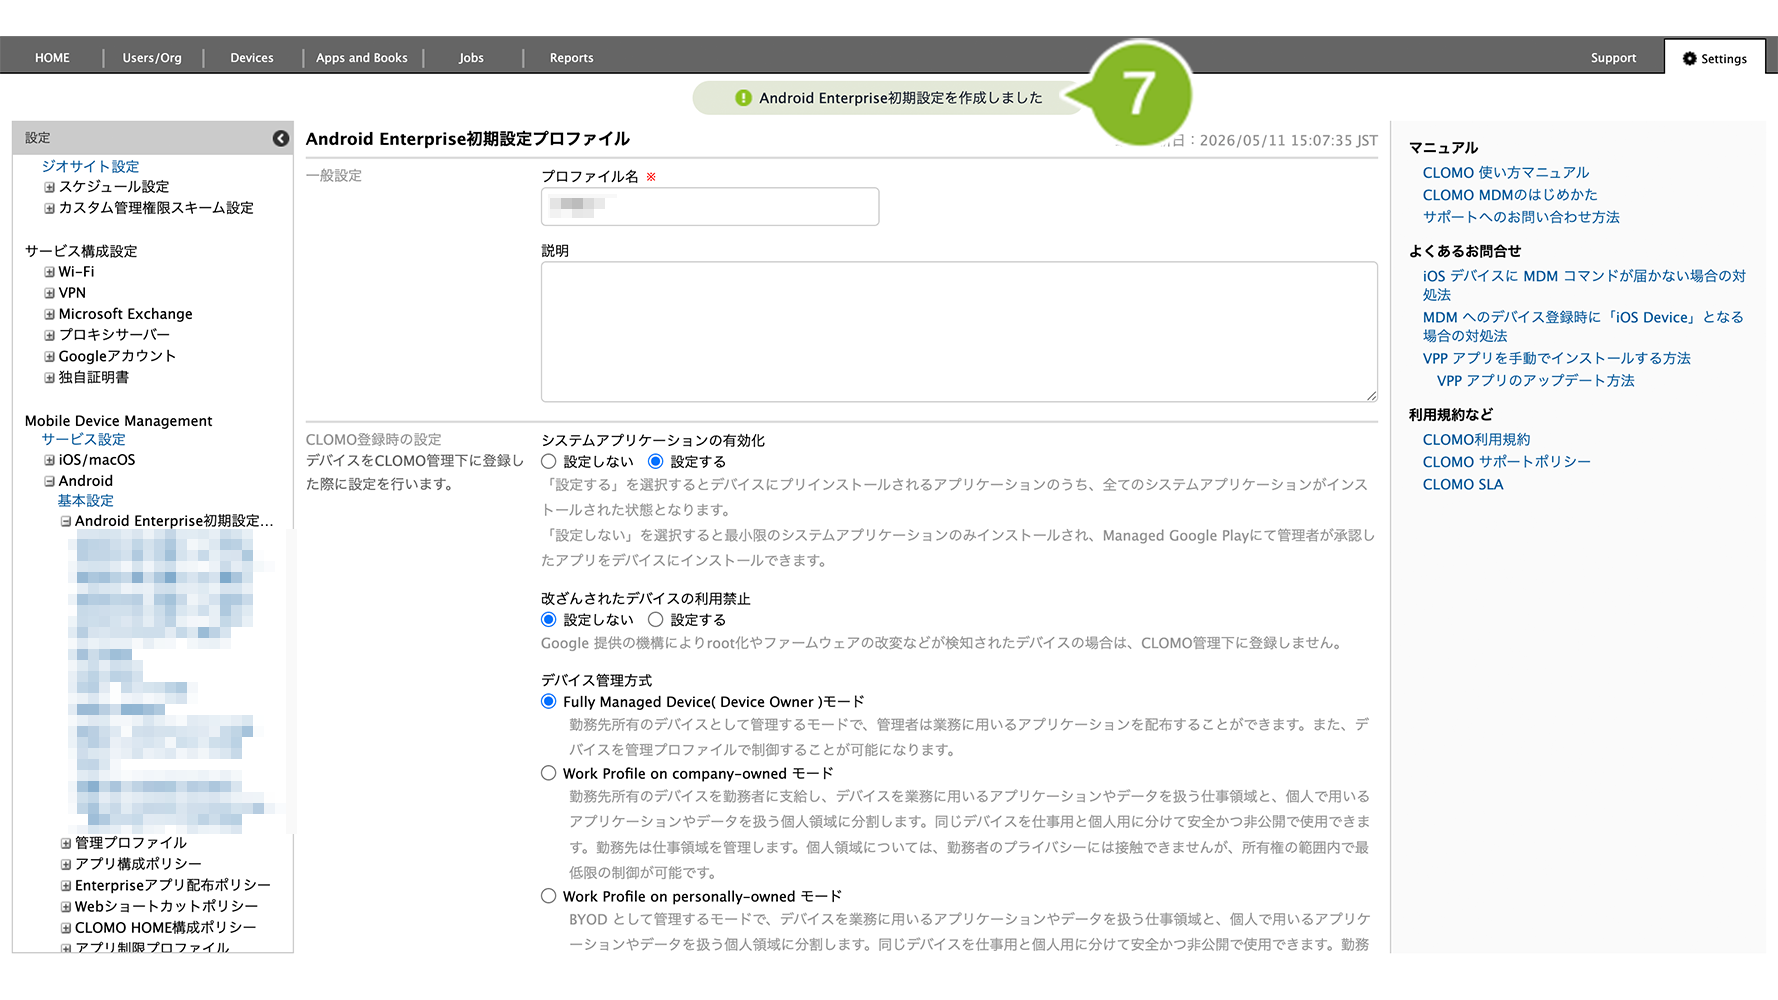
Task: Expand 独自証明書 tree node
Action: [x=49, y=378]
